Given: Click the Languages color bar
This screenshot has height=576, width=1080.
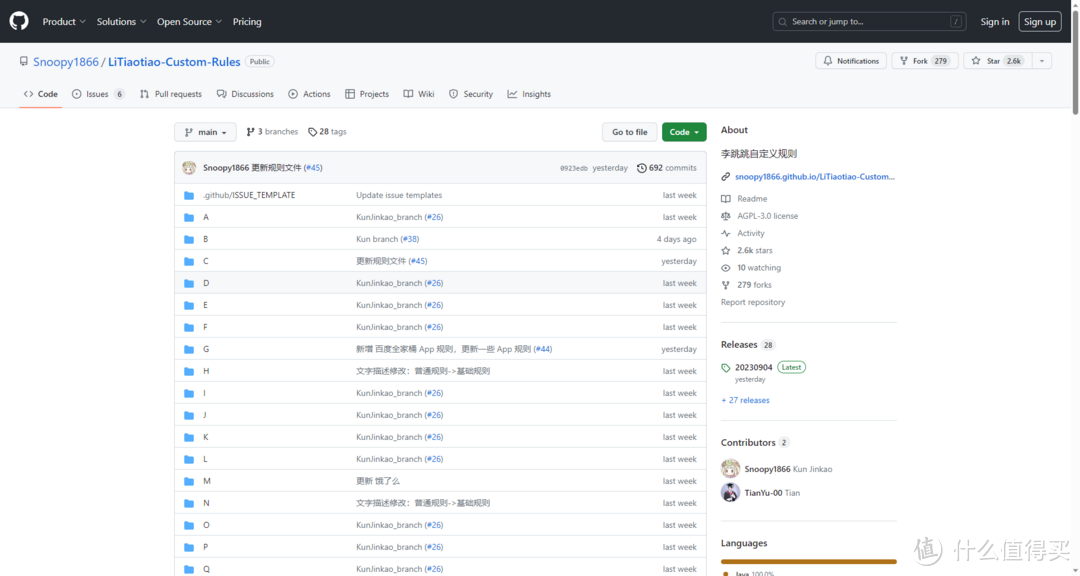Looking at the screenshot, I should pyautogui.click(x=809, y=562).
